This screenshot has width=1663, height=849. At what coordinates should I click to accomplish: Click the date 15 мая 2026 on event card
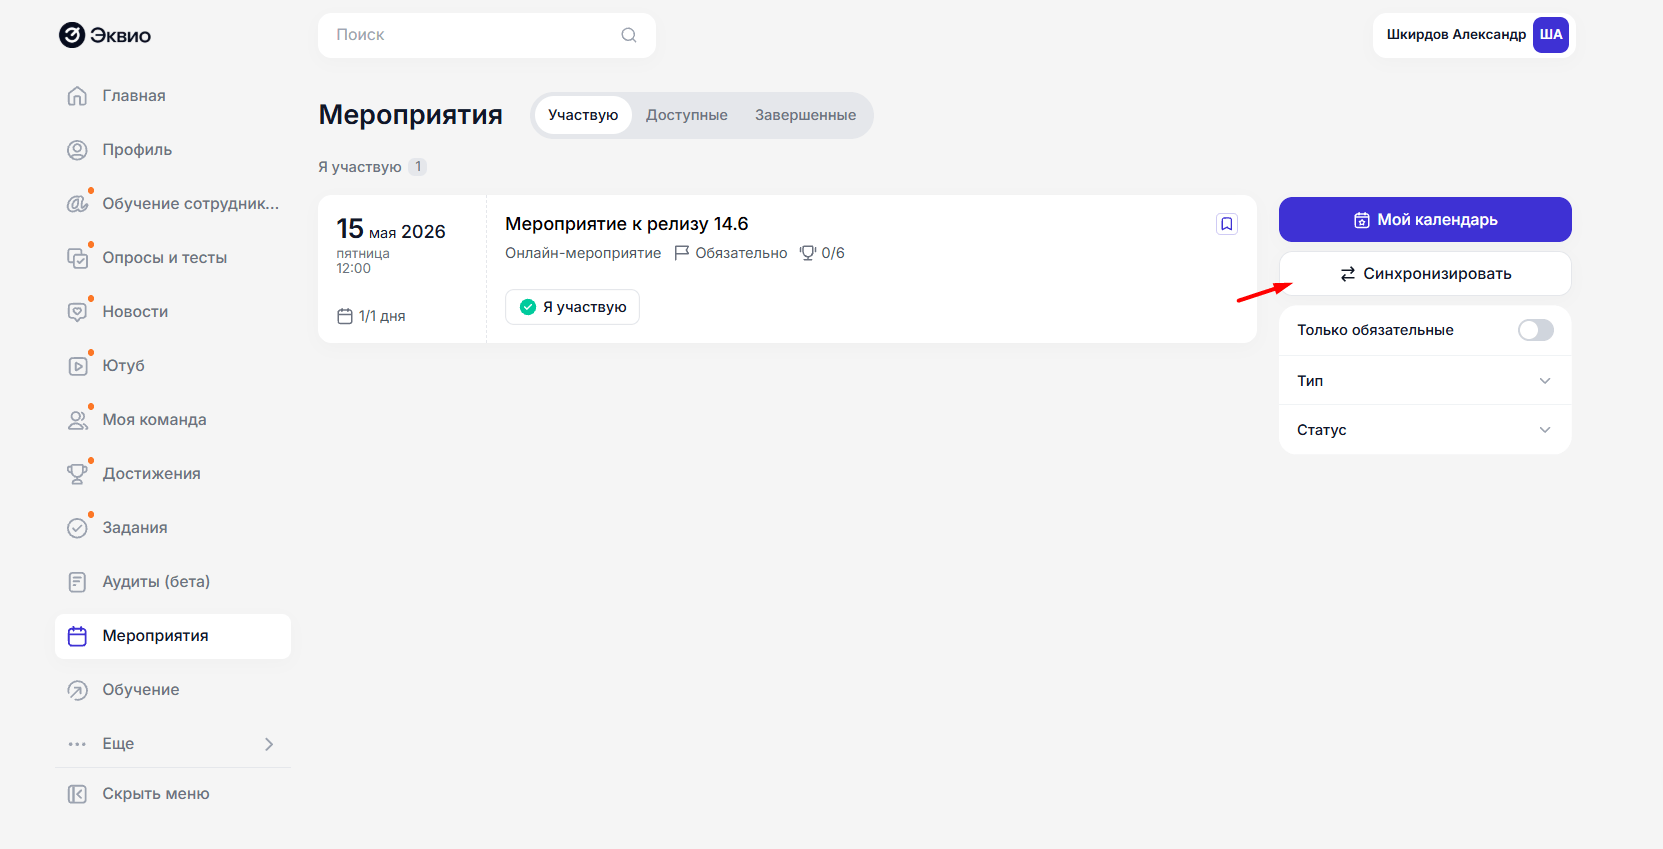391,230
